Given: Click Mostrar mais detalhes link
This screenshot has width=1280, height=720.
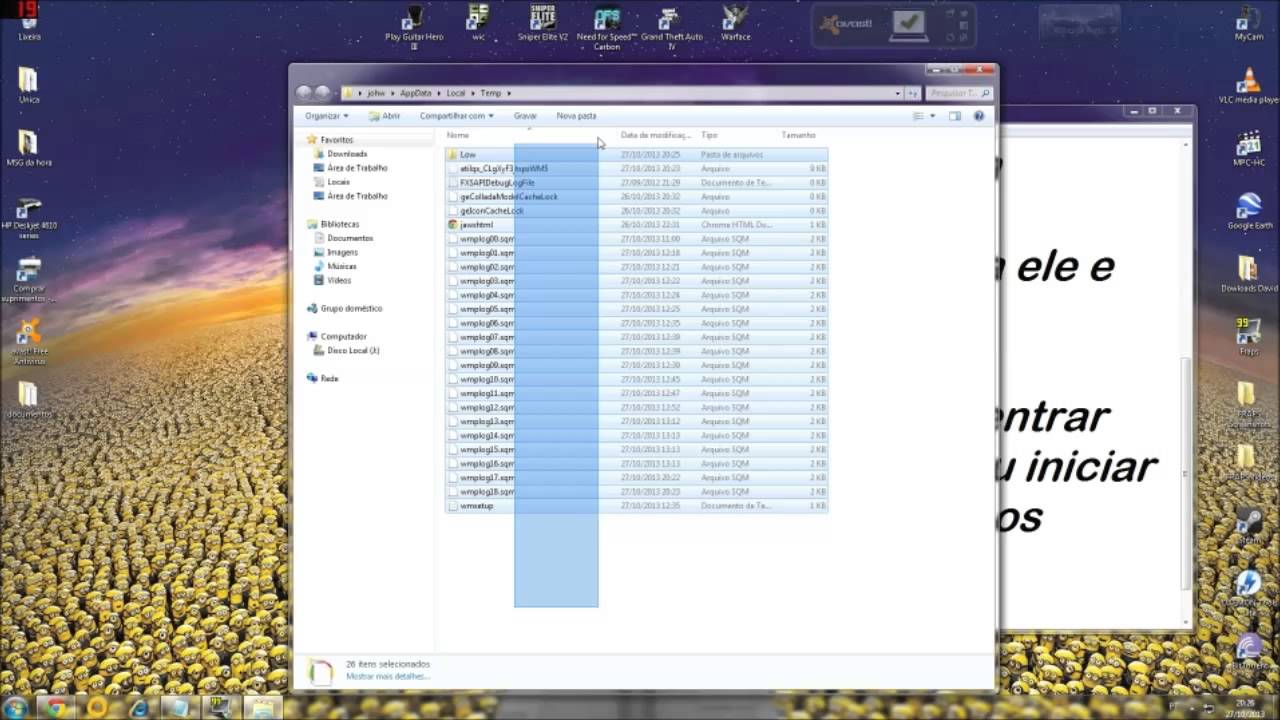Looking at the screenshot, I should (388, 677).
